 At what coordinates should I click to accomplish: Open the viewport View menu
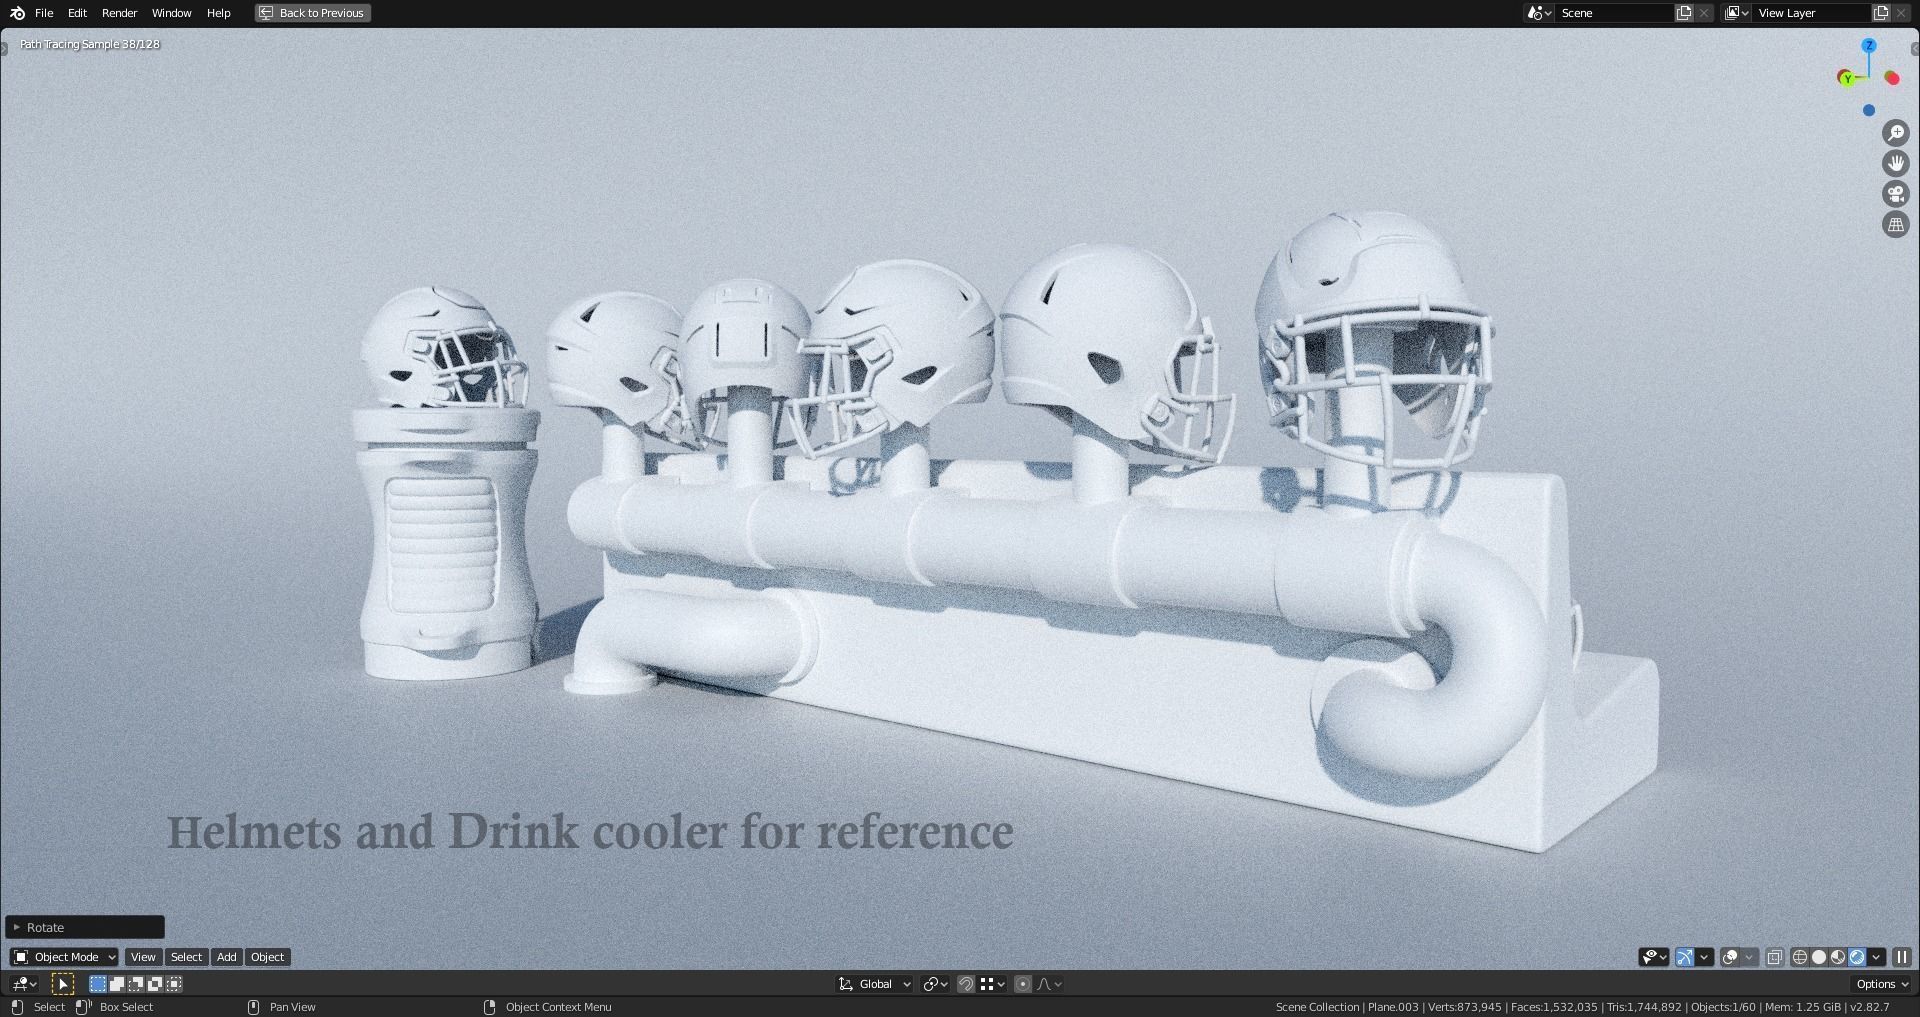pos(143,957)
